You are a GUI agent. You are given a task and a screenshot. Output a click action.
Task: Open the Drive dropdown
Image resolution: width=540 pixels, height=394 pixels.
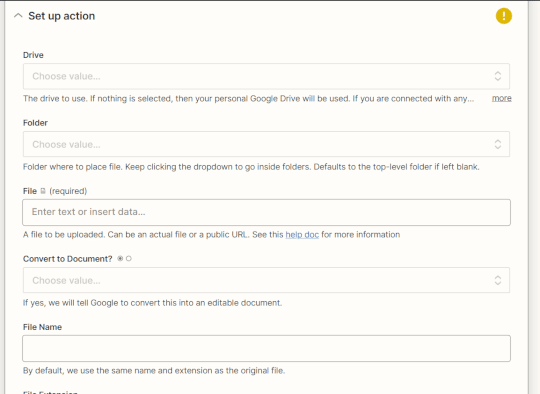266,76
